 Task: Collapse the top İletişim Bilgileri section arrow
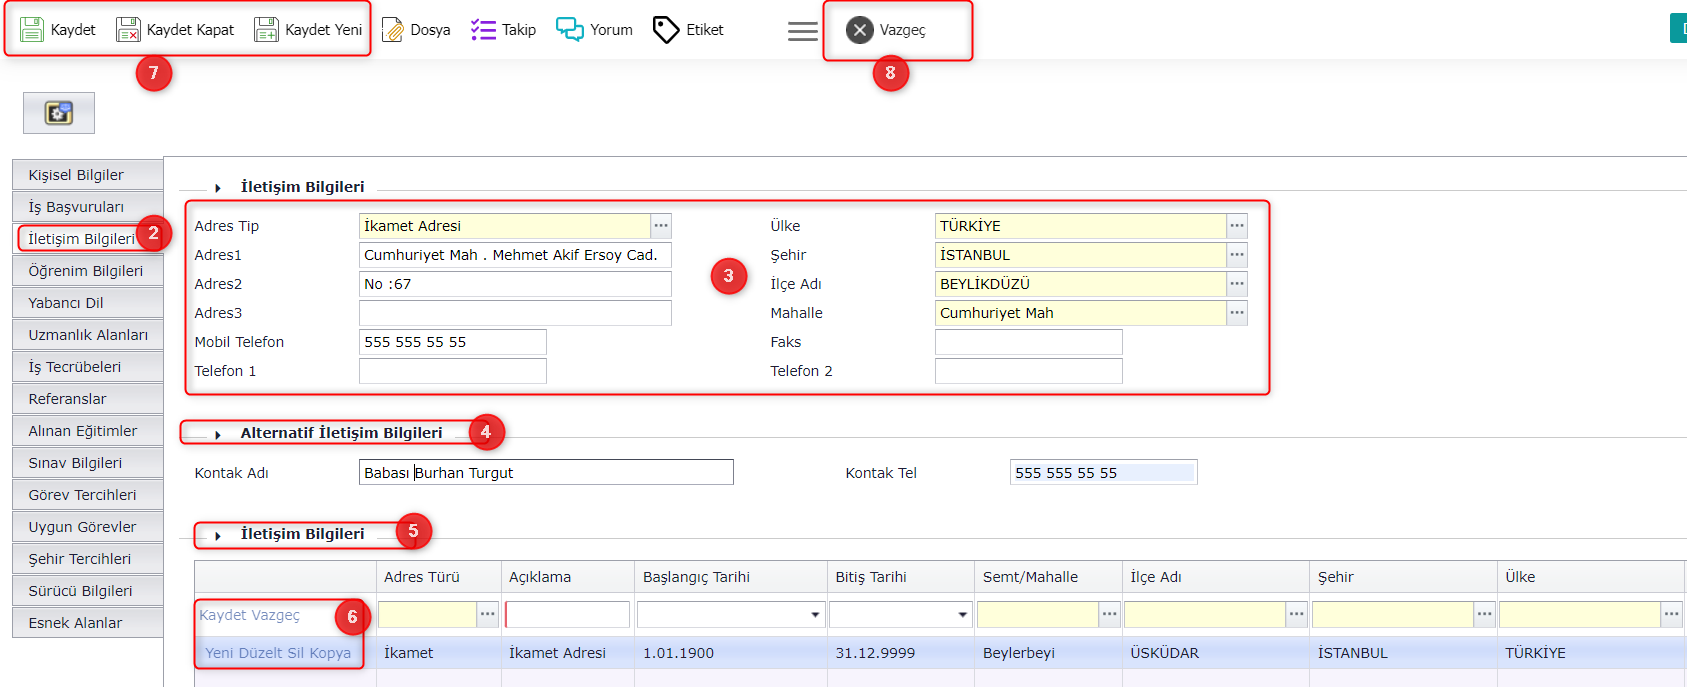[x=218, y=188]
